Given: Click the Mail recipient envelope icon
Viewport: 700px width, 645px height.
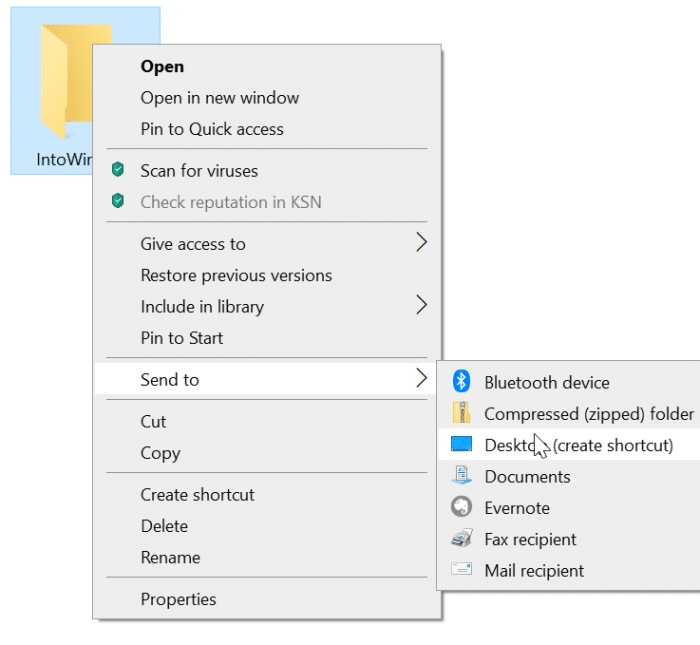Looking at the screenshot, I should (x=461, y=569).
